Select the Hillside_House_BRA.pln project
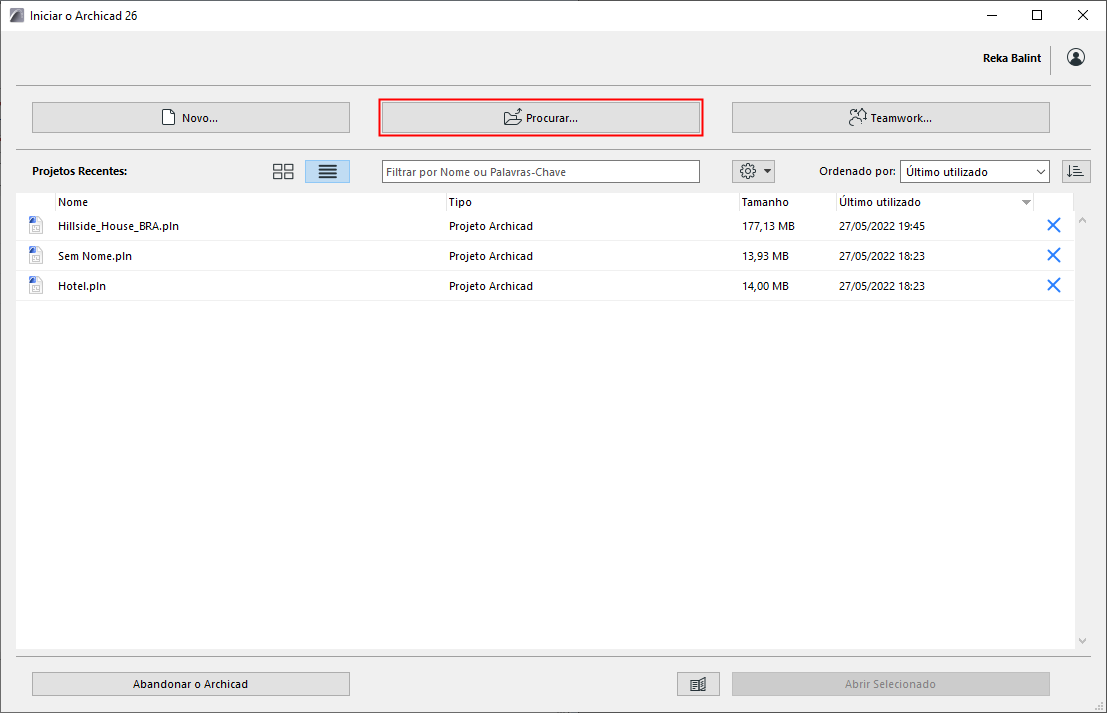This screenshot has height=713, width=1107. click(545, 226)
